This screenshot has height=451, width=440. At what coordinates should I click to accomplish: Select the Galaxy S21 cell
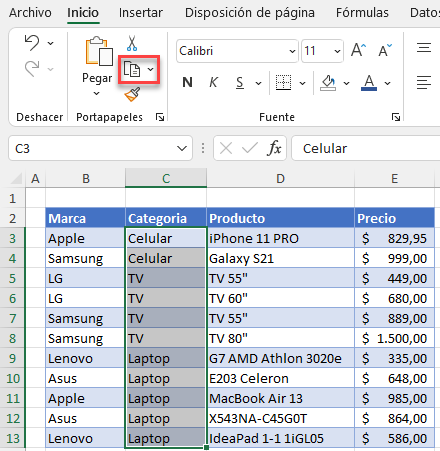280,259
